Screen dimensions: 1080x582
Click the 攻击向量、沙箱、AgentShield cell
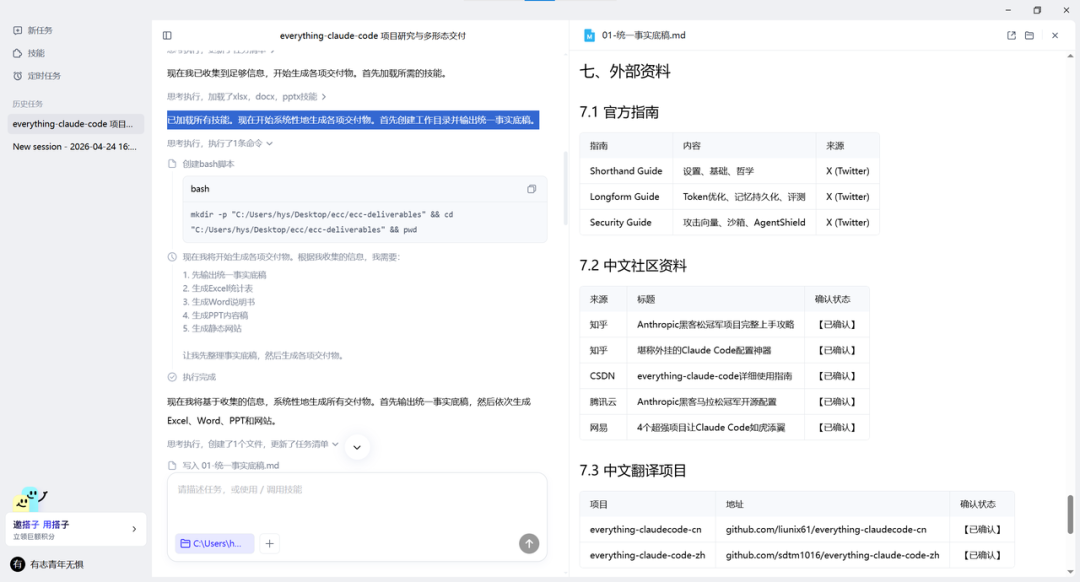click(744, 222)
